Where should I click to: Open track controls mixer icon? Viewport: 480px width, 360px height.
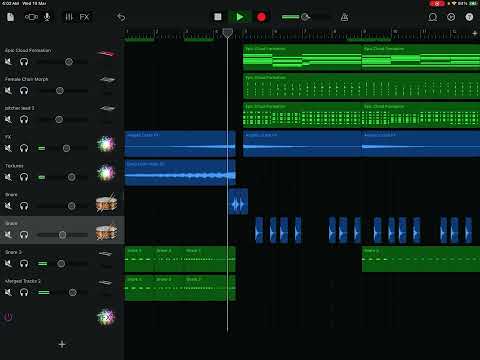pos(69,17)
